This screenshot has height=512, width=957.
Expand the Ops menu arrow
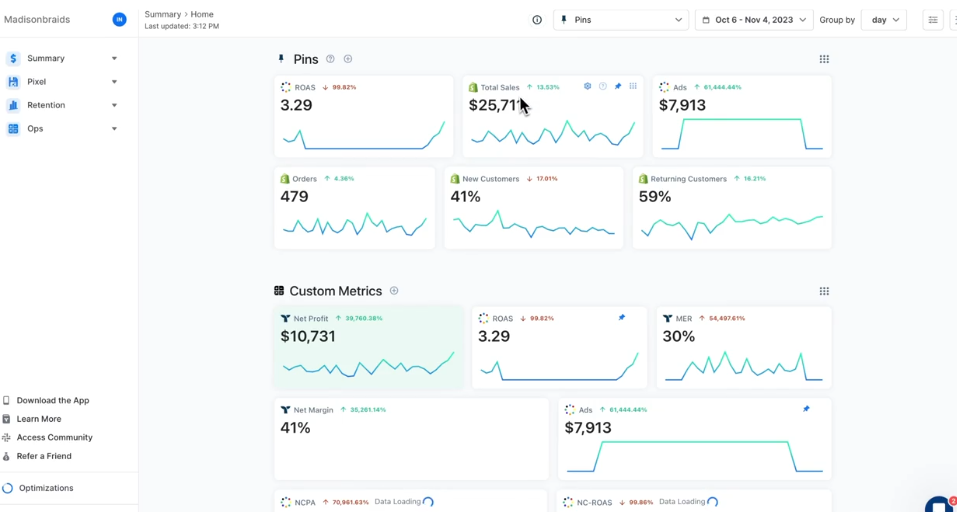point(114,129)
